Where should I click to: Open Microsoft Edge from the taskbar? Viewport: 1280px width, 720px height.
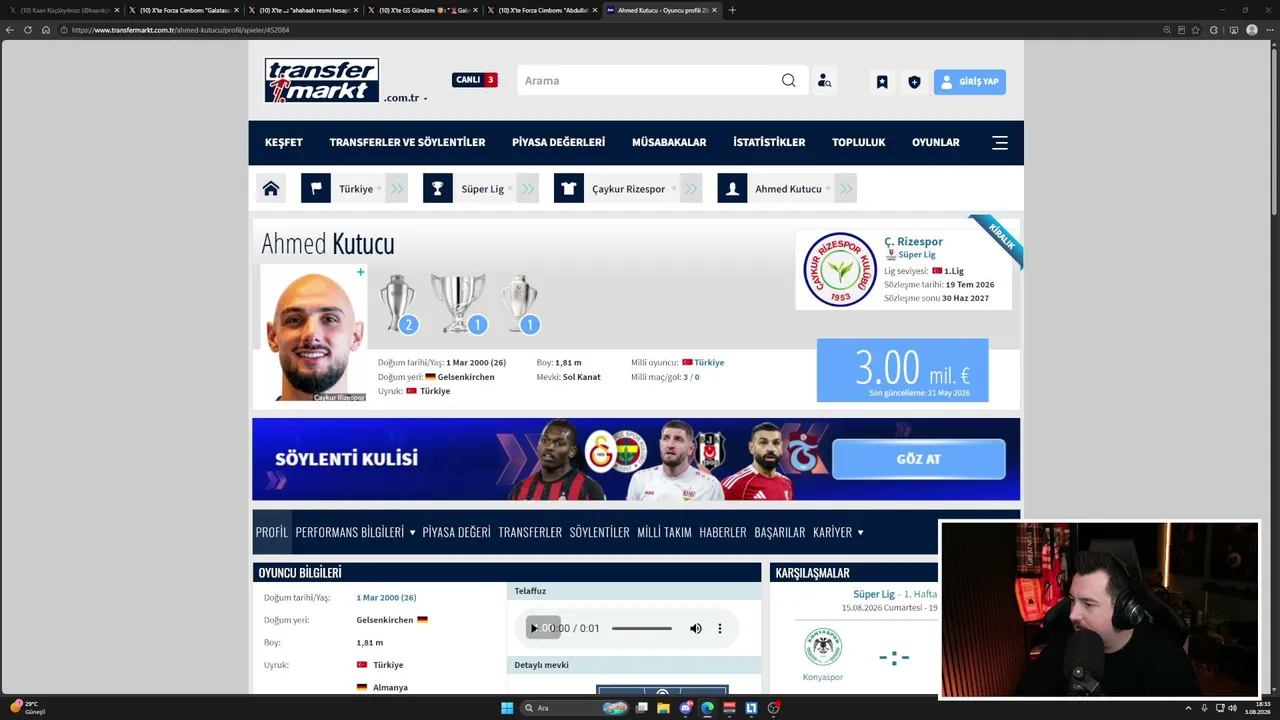[x=707, y=708]
